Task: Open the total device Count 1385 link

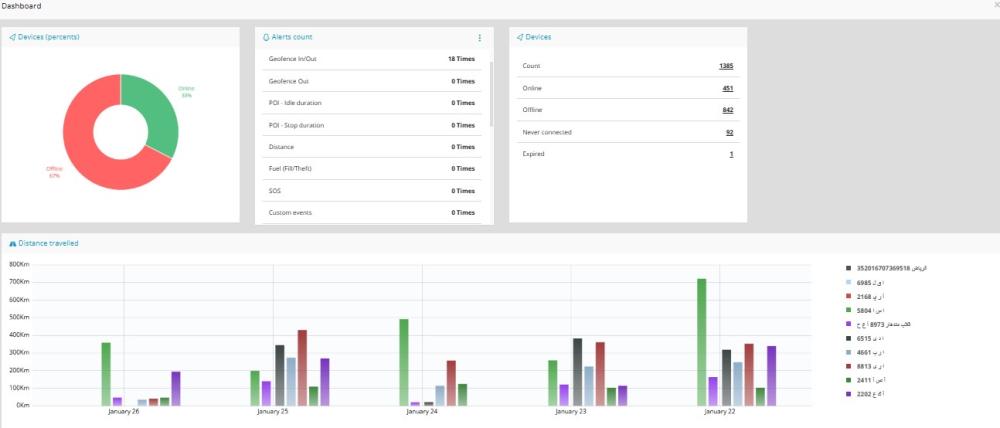Action: pos(725,66)
